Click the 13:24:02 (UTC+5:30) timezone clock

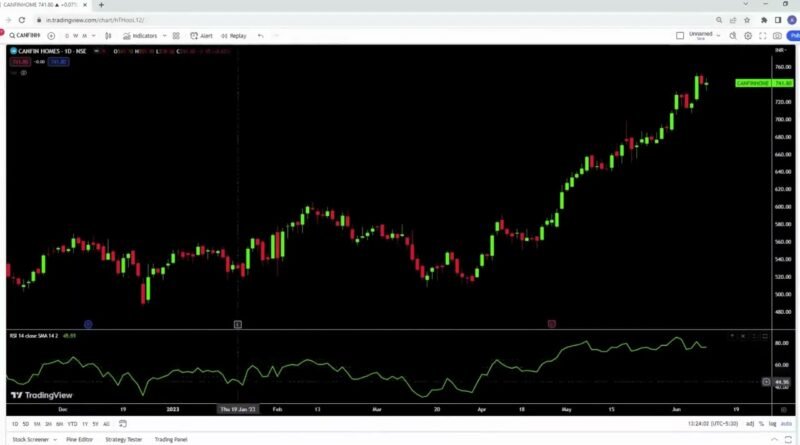pyautogui.click(x=712, y=424)
